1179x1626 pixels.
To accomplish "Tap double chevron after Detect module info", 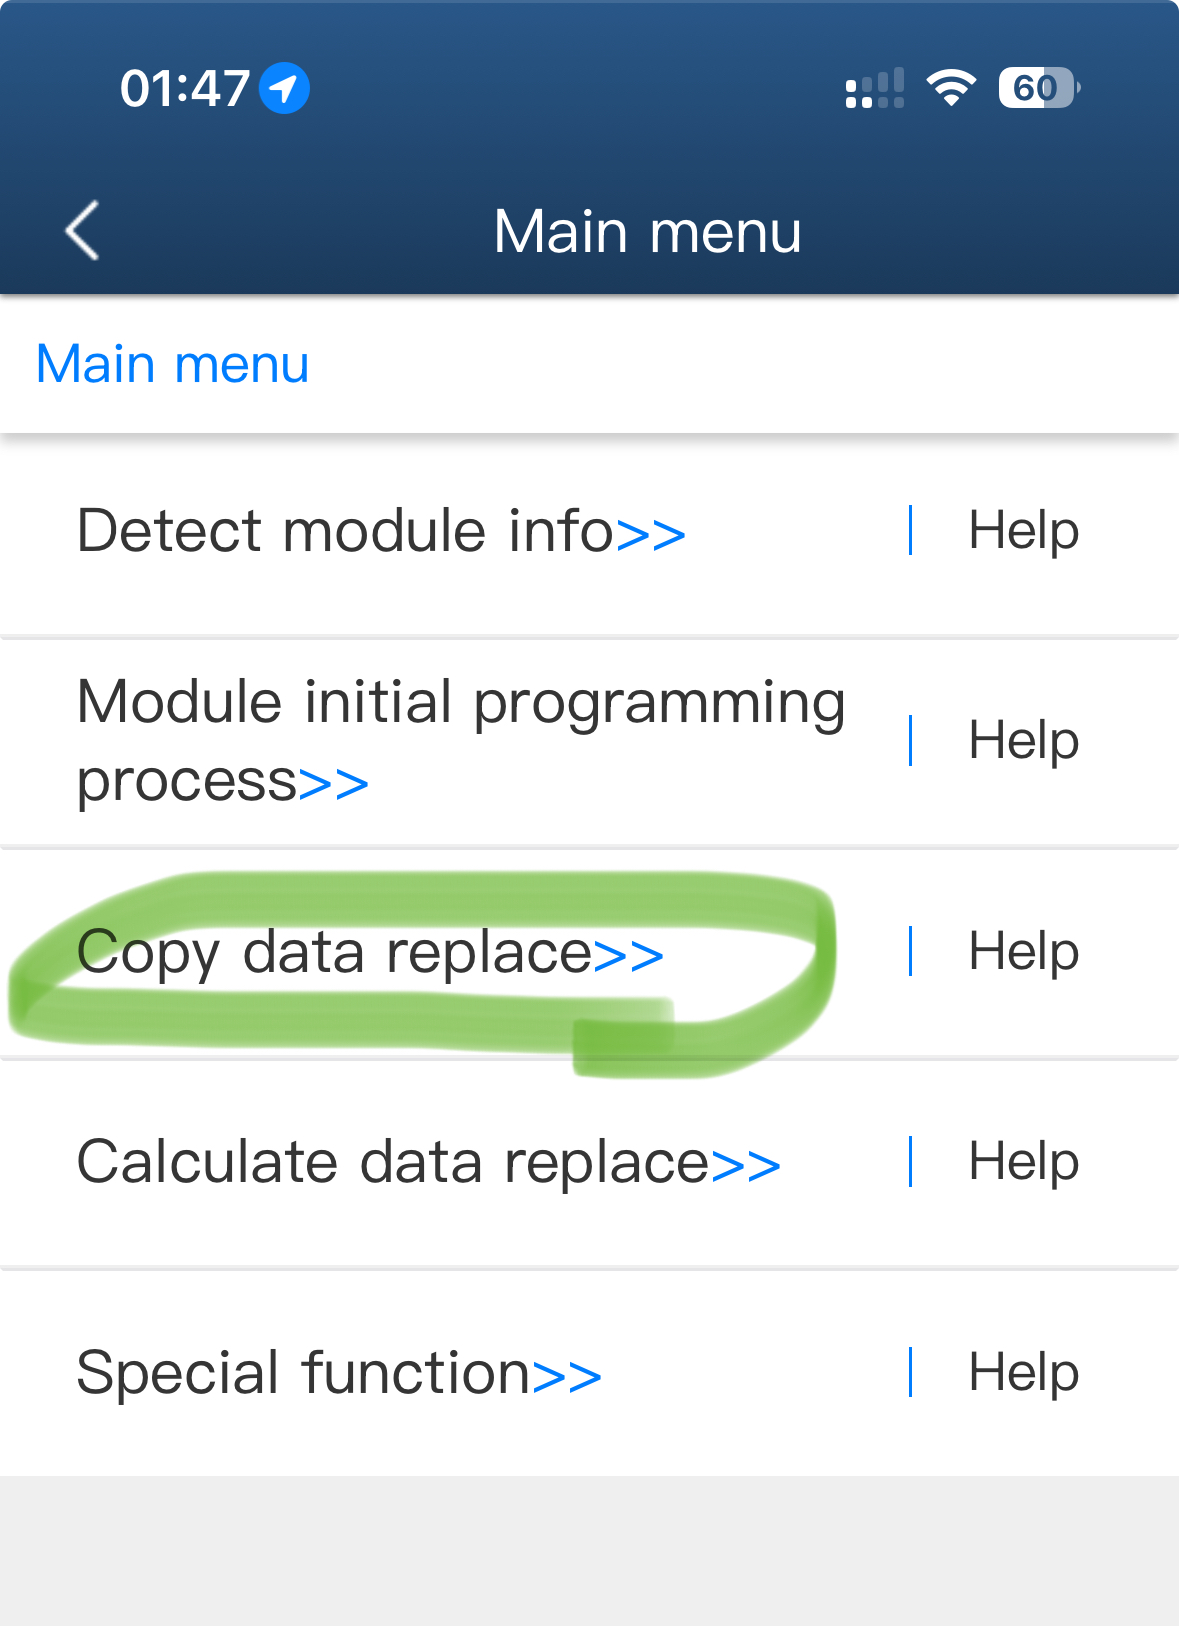I will 651,533.
